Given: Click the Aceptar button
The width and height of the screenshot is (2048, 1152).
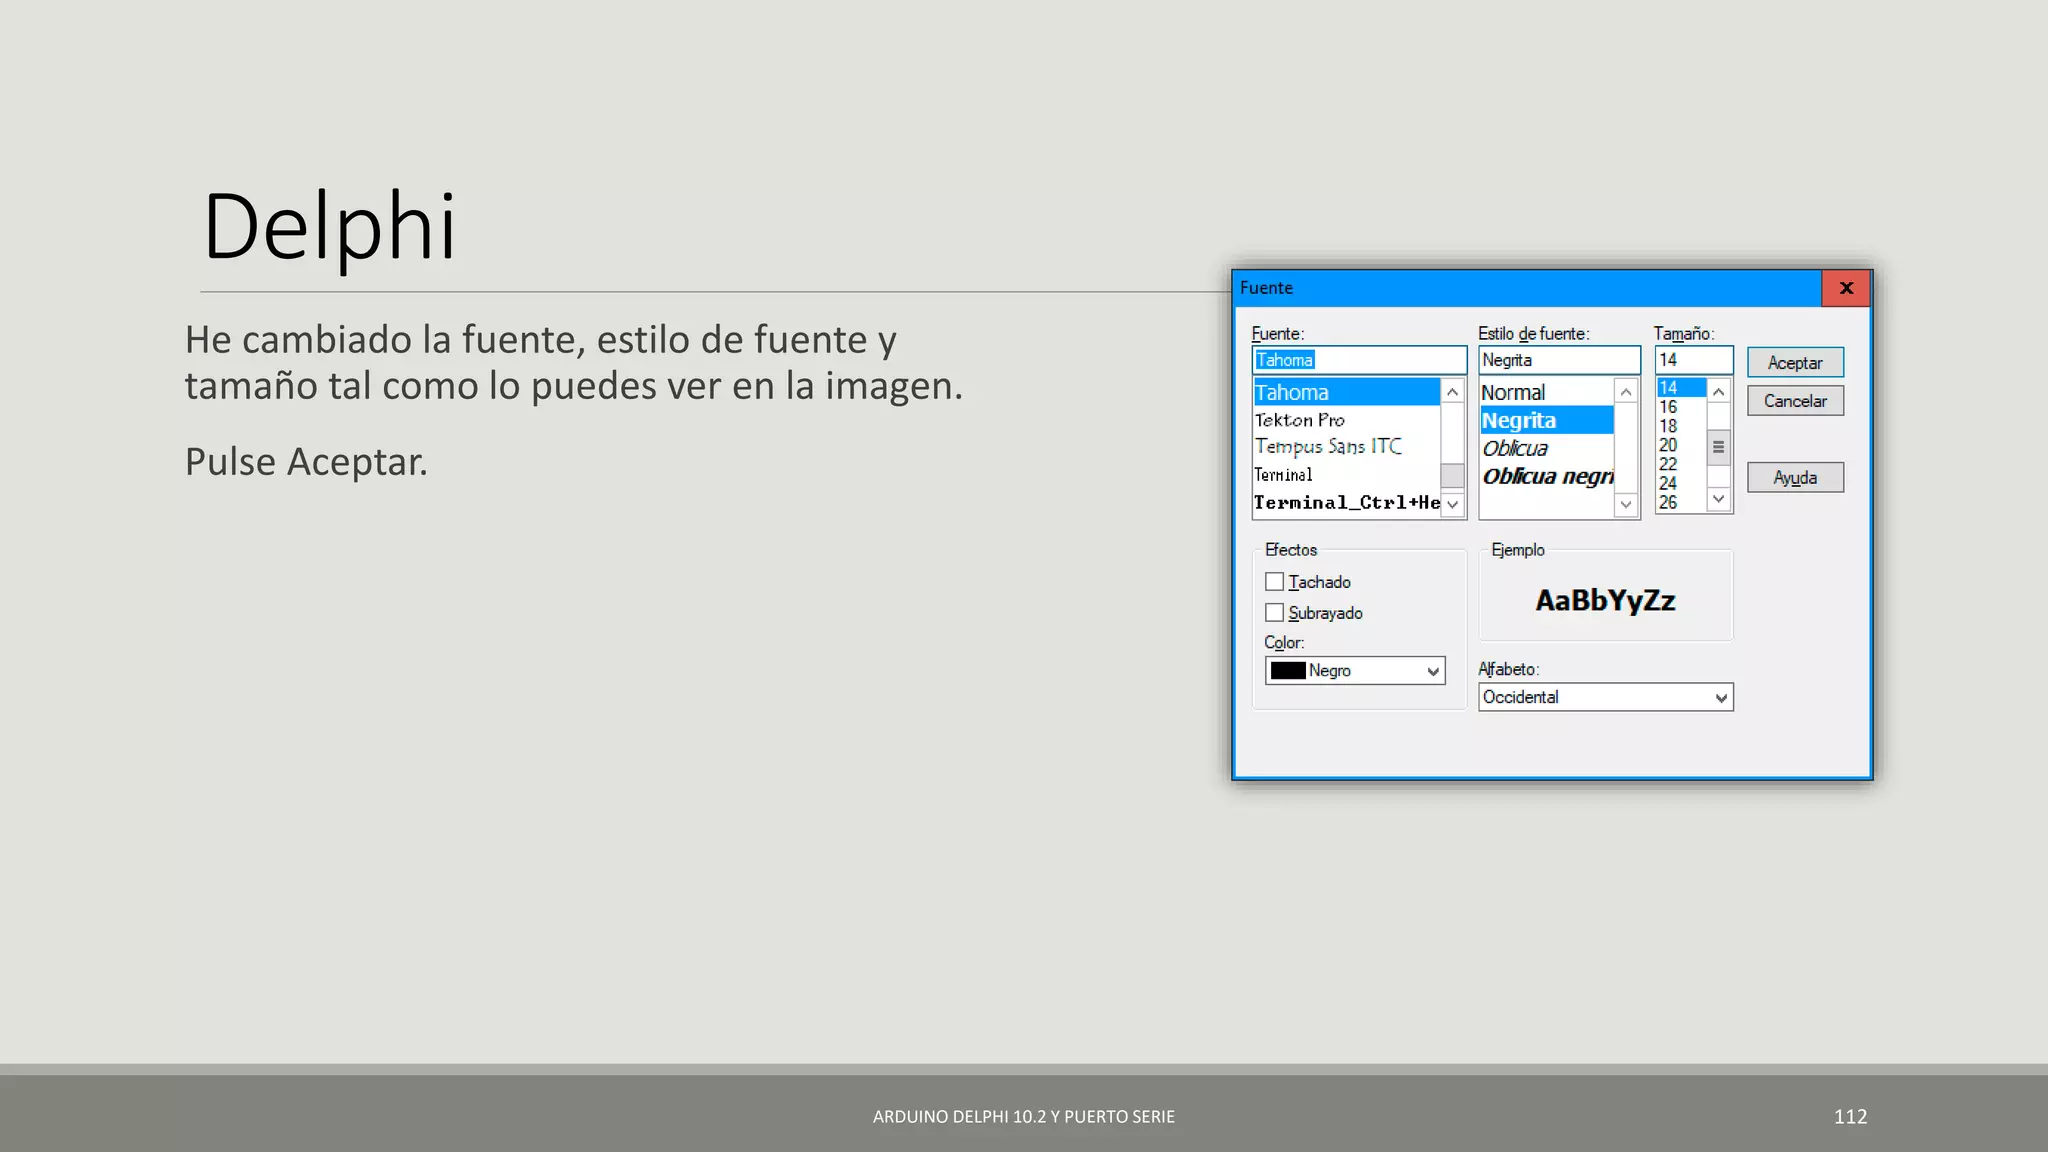Looking at the screenshot, I should point(1795,363).
